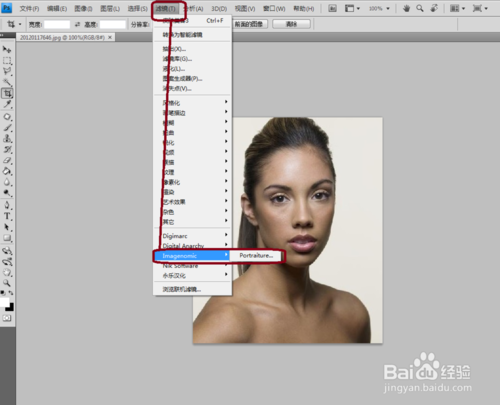500x405 pixels.
Task: Select the Eraser tool
Action: pos(7,160)
